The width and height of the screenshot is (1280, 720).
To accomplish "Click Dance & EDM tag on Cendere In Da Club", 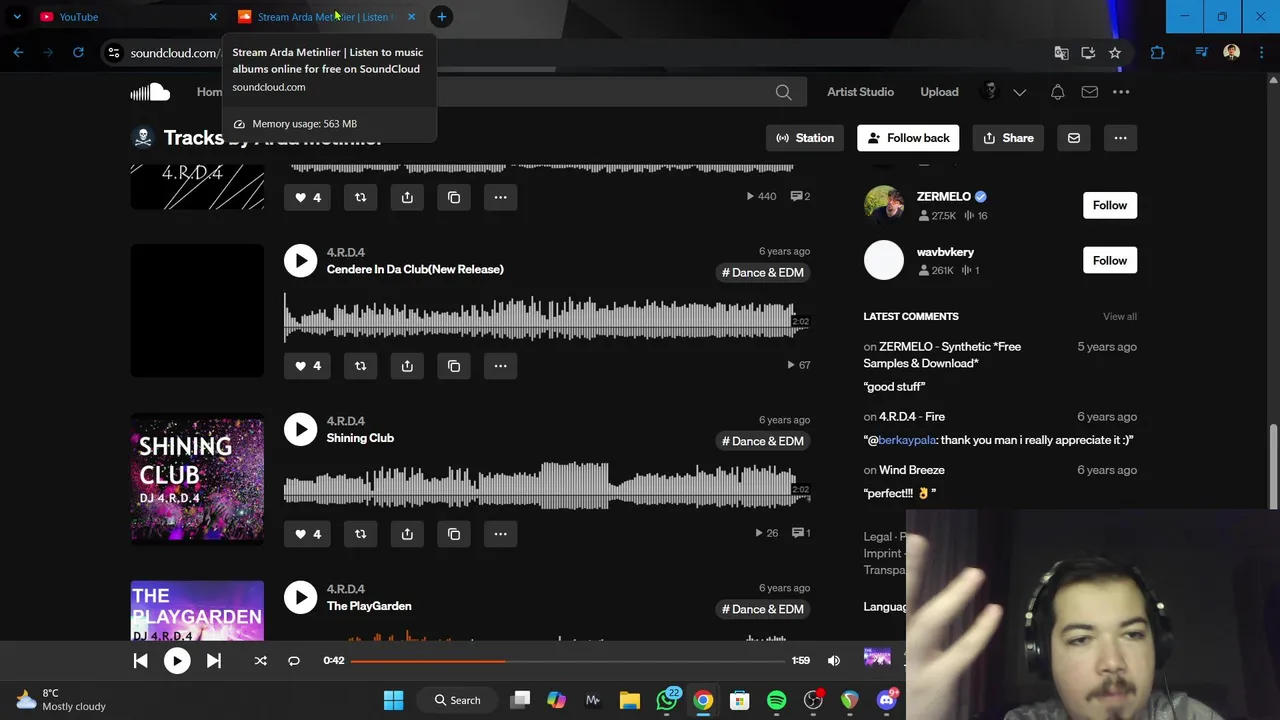I will (763, 272).
